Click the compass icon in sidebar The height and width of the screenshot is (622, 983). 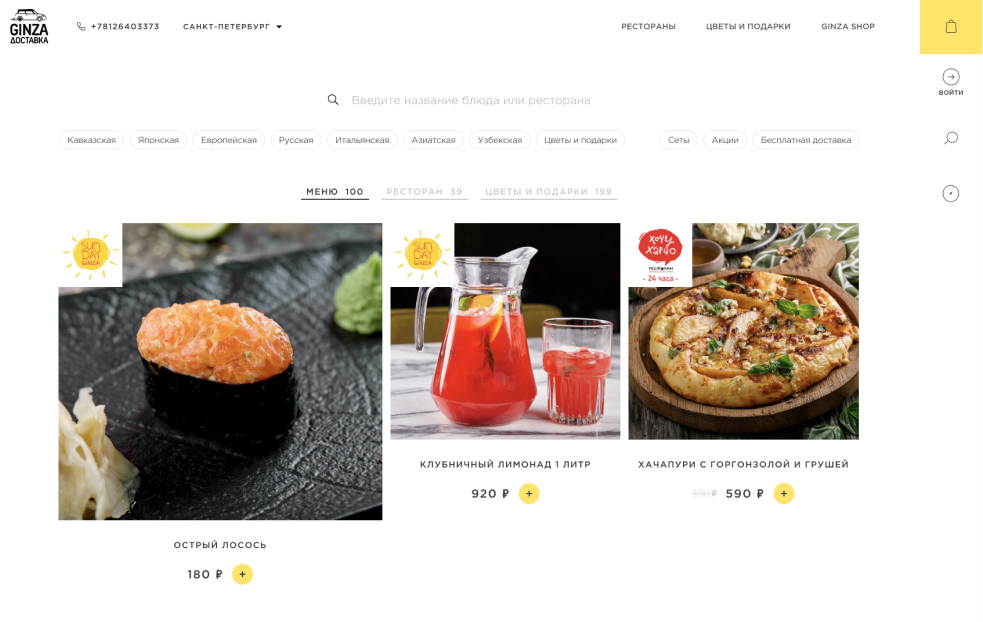click(x=950, y=193)
